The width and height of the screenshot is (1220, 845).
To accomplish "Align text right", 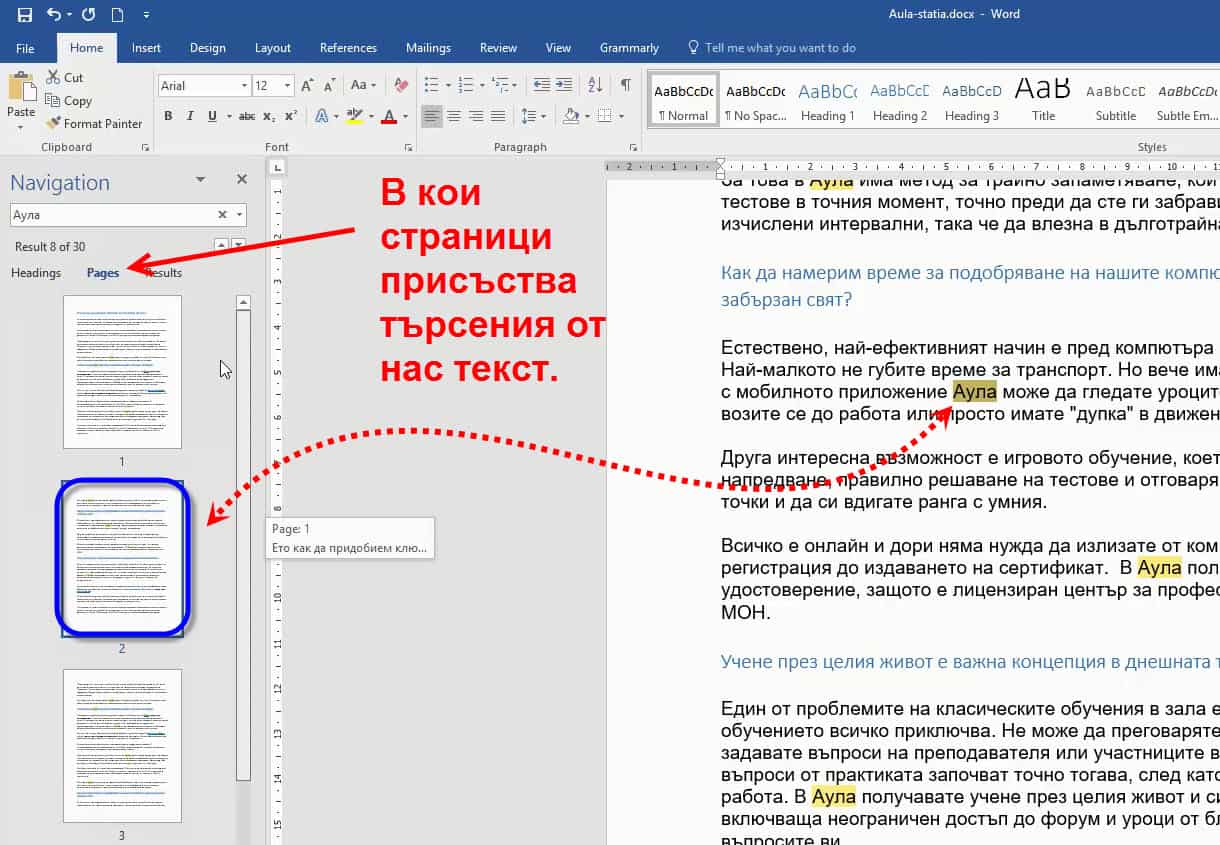I will (x=476, y=117).
